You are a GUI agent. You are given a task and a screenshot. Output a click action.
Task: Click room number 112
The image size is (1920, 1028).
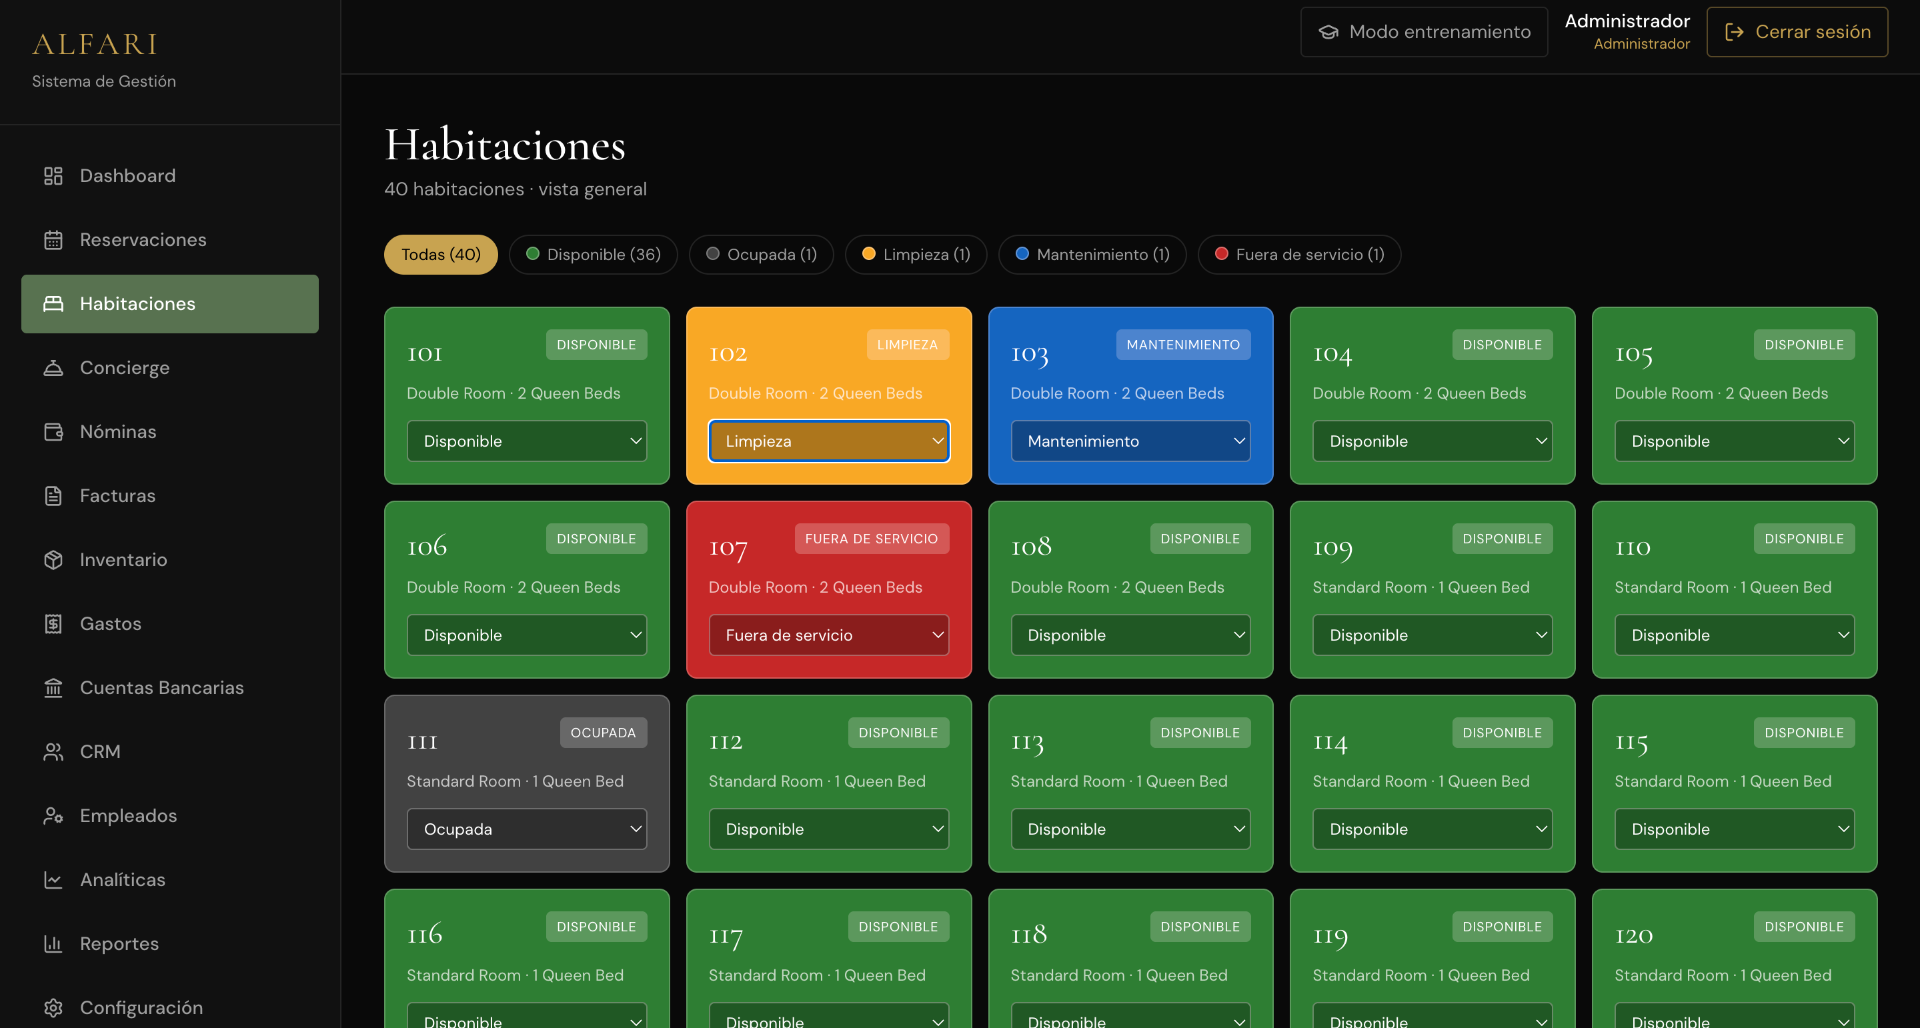pyautogui.click(x=726, y=742)
